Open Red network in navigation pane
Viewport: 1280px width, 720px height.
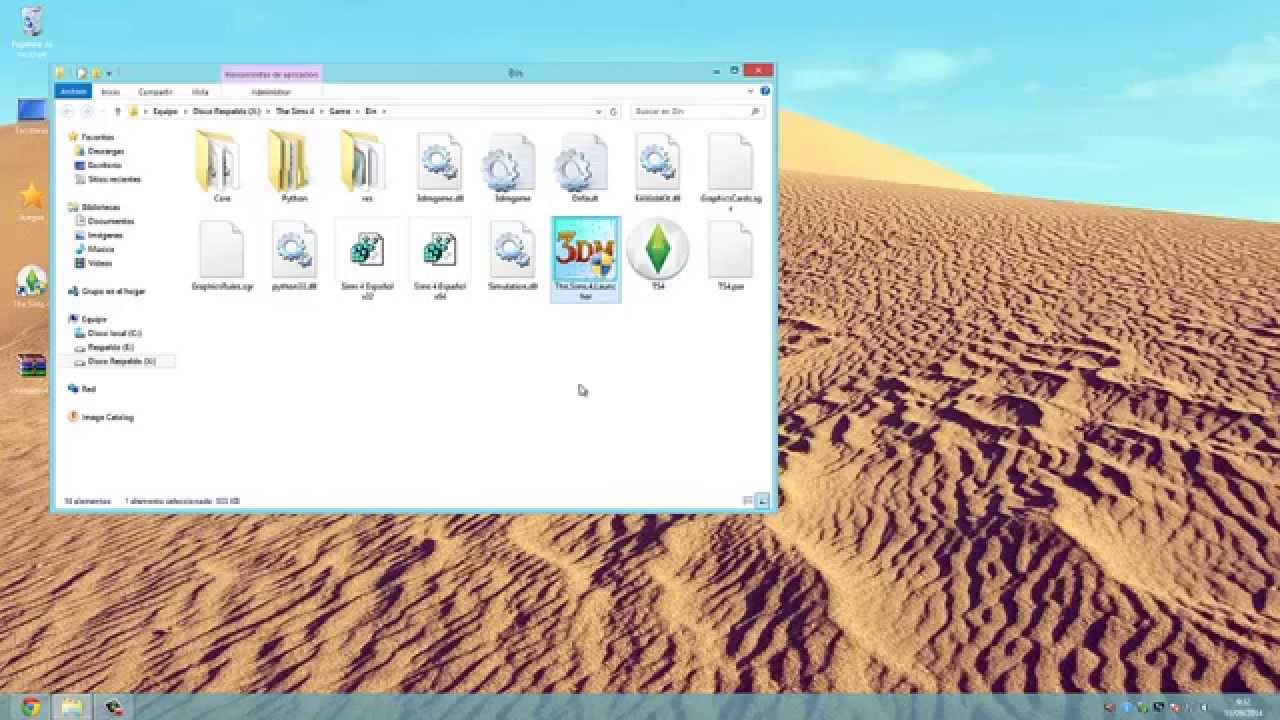click(82, 389)
